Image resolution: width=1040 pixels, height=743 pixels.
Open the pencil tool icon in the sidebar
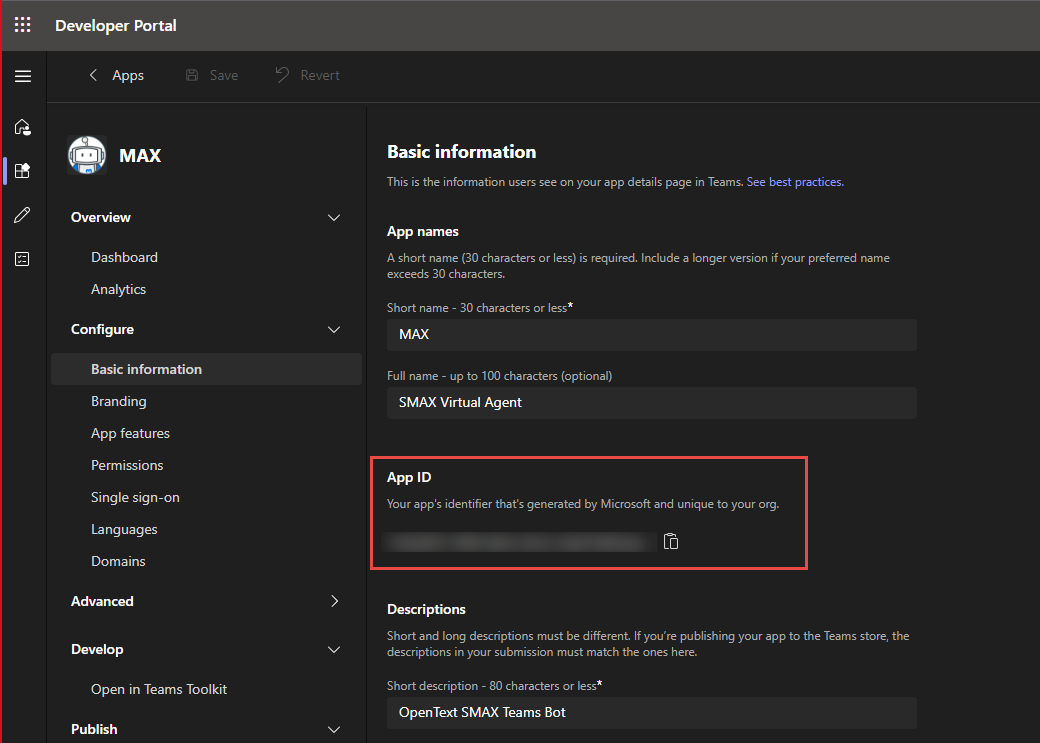coord(22,214)
